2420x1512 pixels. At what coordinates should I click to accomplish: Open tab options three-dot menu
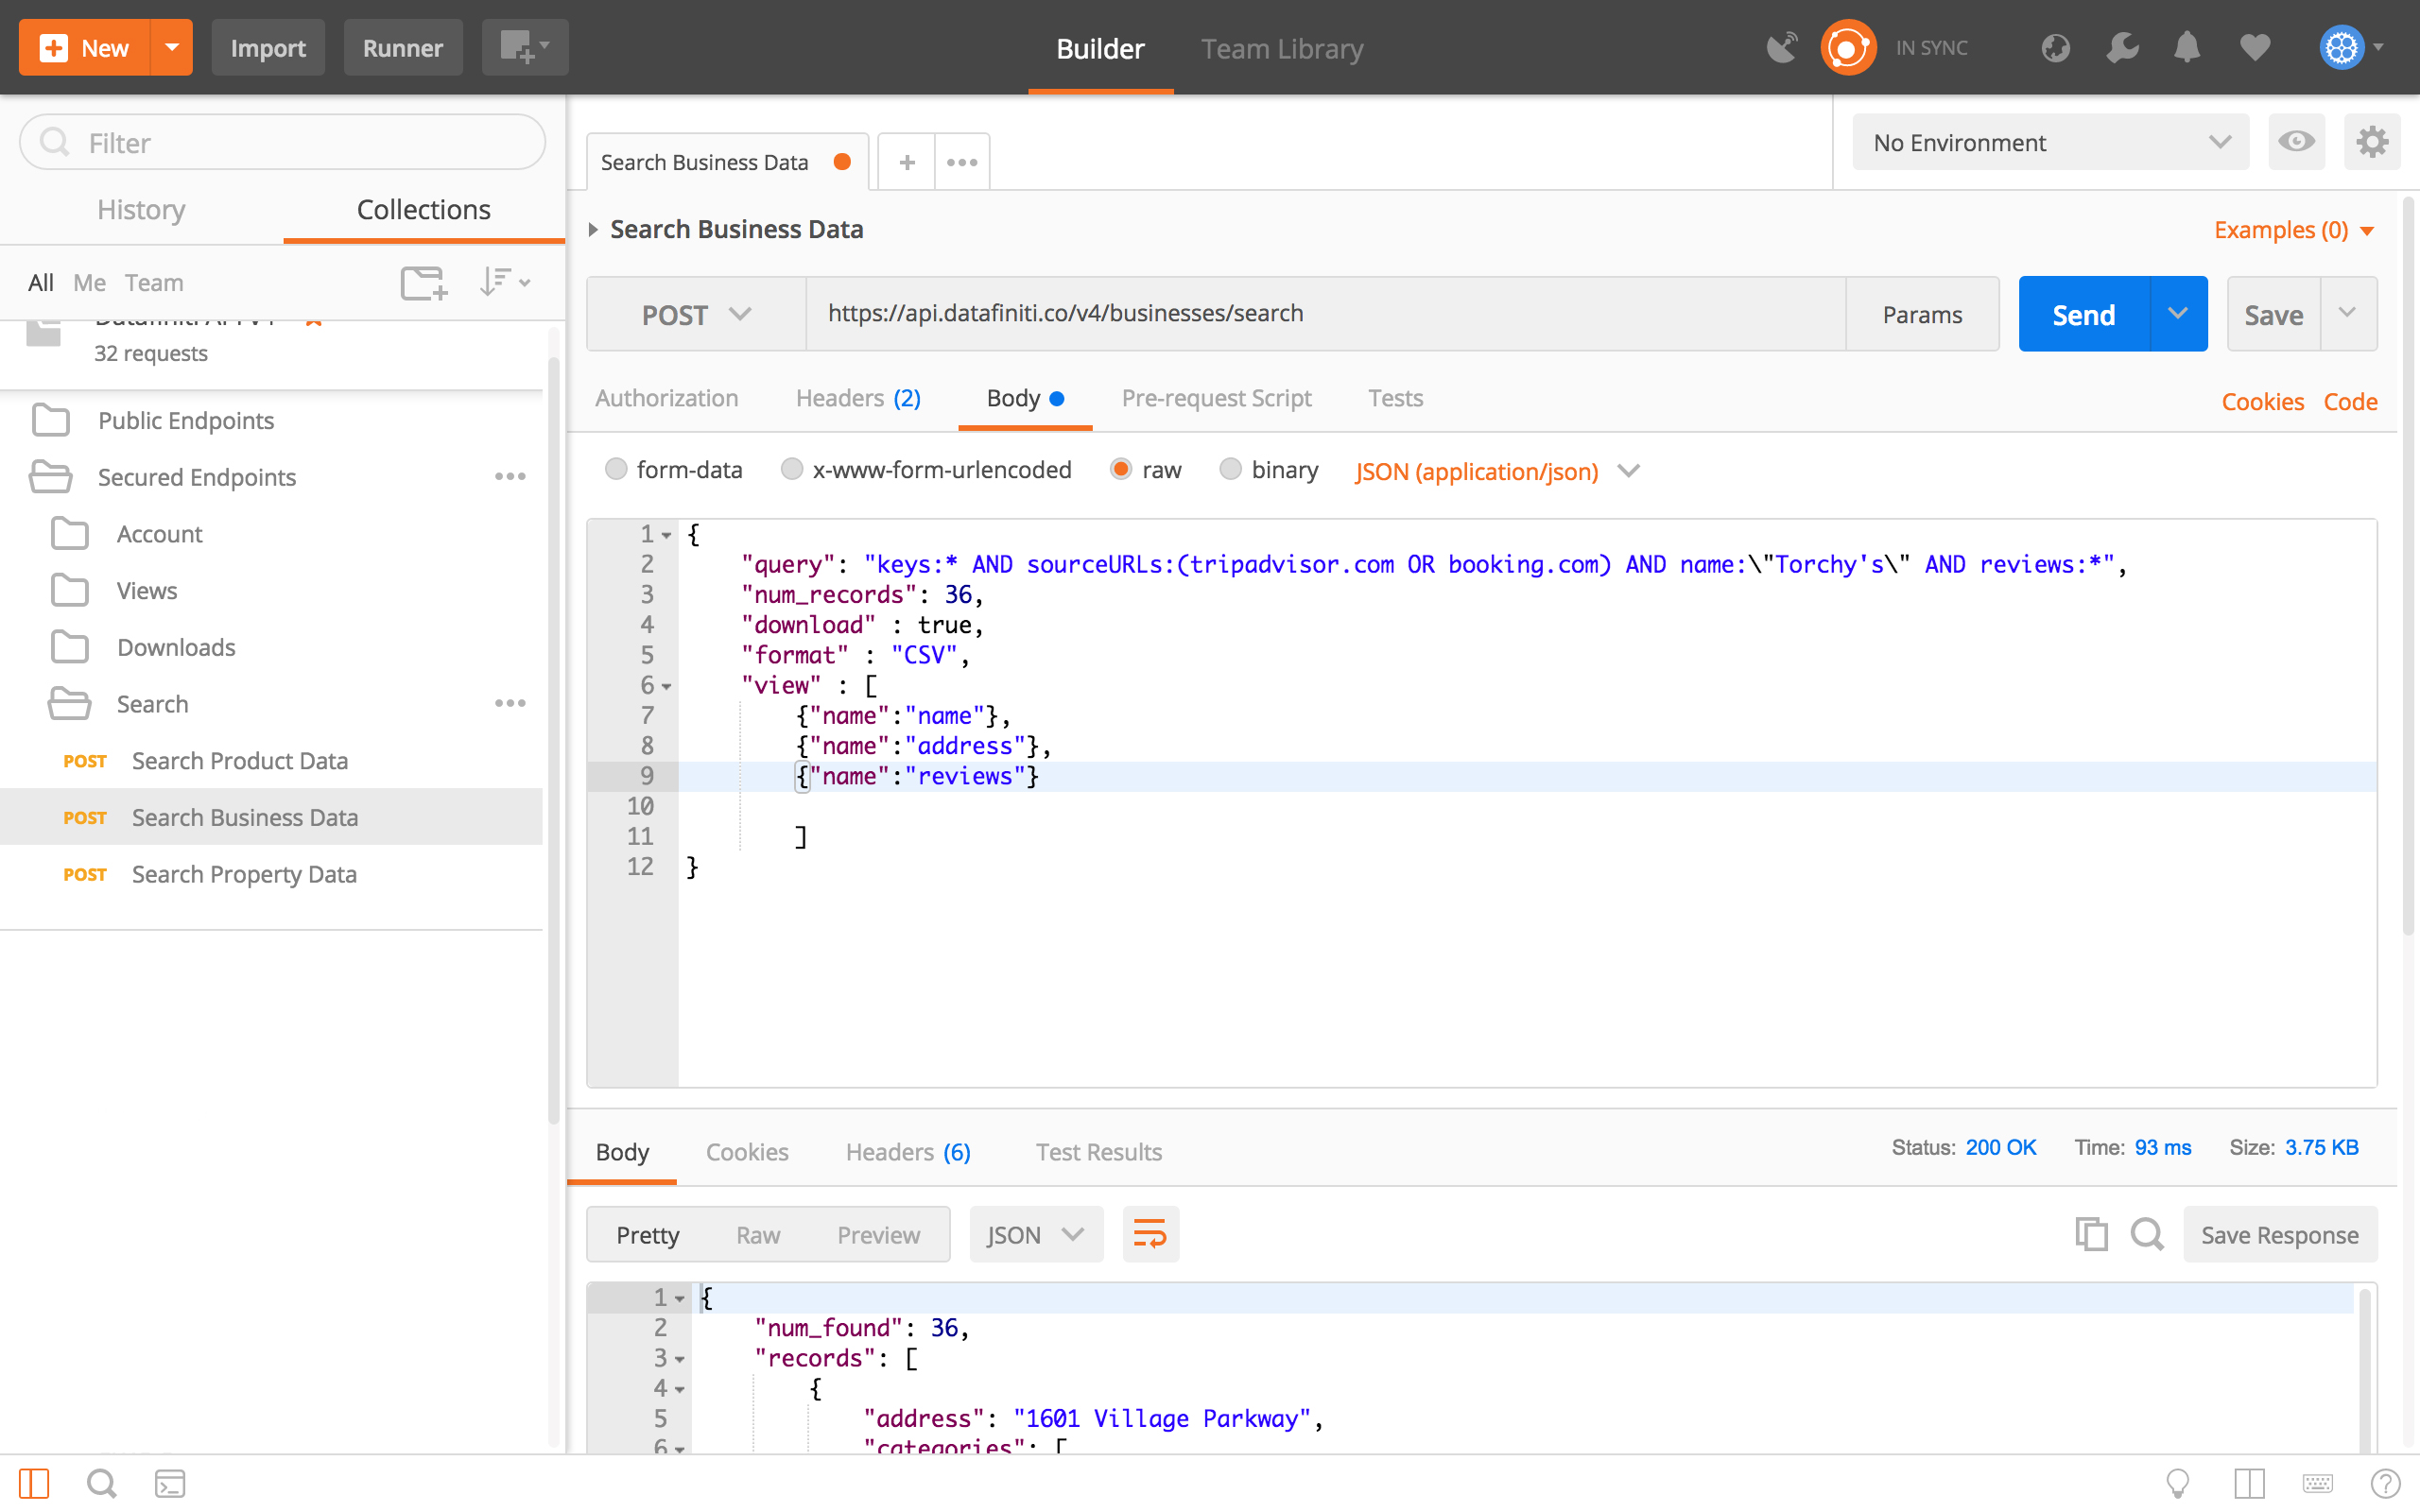pyautogui.click(x=962, y=162)
